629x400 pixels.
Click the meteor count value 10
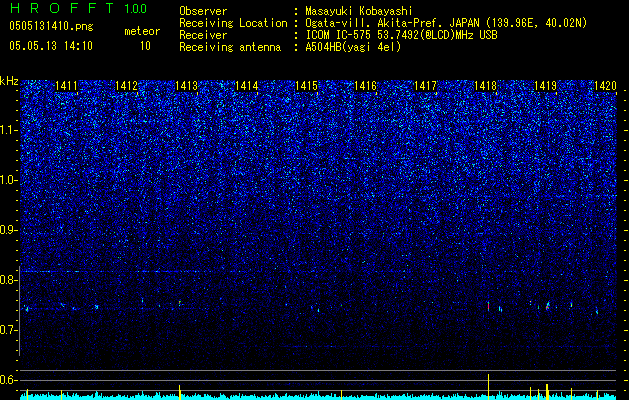(x=145, y=46)
